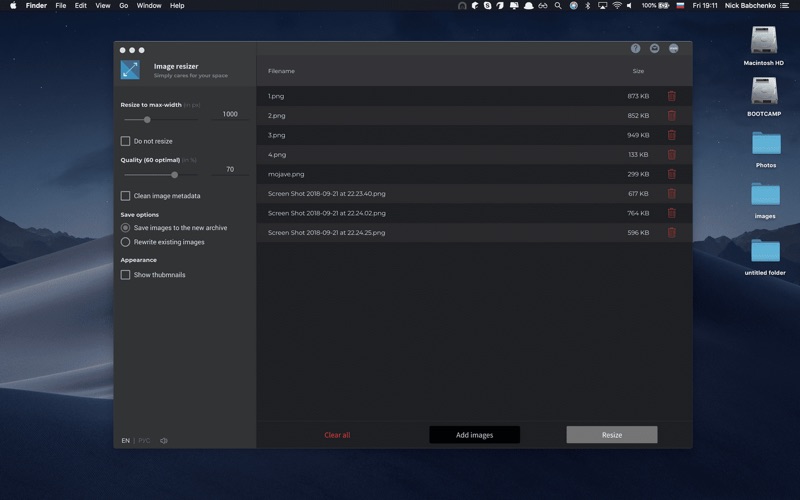Trash the Screen Shot 22.24.25.png row
Viewport: 800px width, 500px height.
click(671, 232)
